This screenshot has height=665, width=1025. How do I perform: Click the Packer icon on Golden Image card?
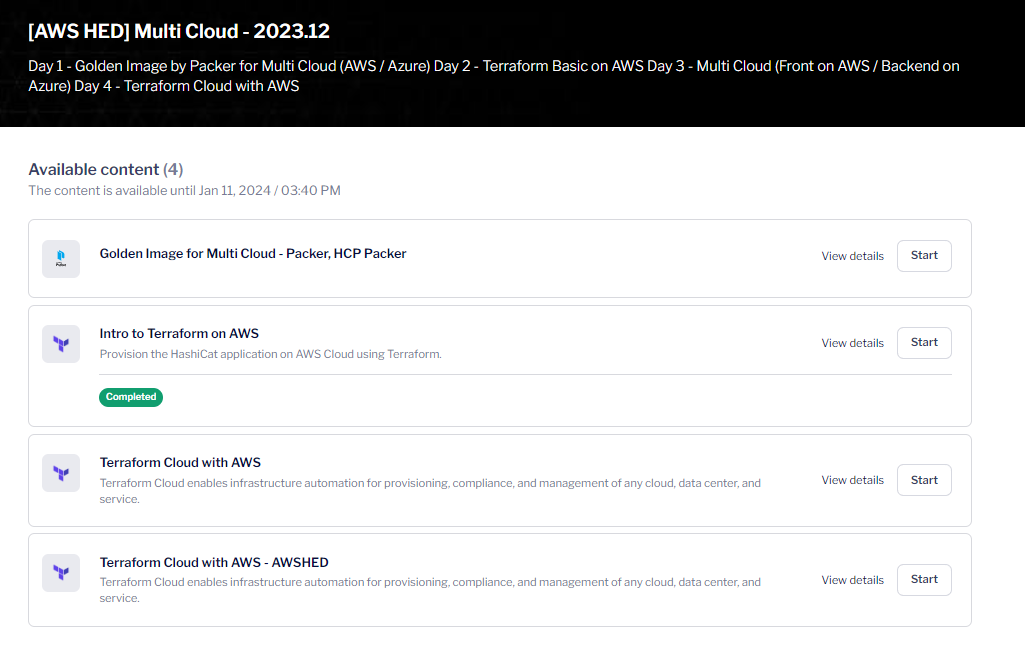click(61, 259)
